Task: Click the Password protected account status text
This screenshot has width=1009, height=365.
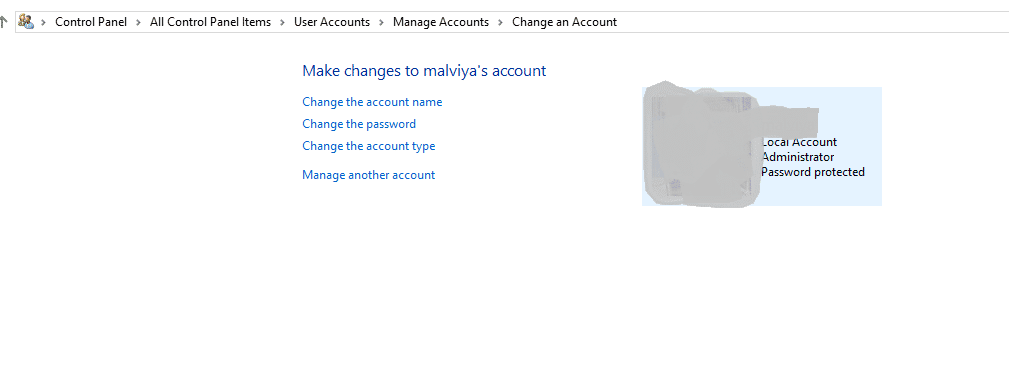Action: pyautogui.click(x=813, y=172)
